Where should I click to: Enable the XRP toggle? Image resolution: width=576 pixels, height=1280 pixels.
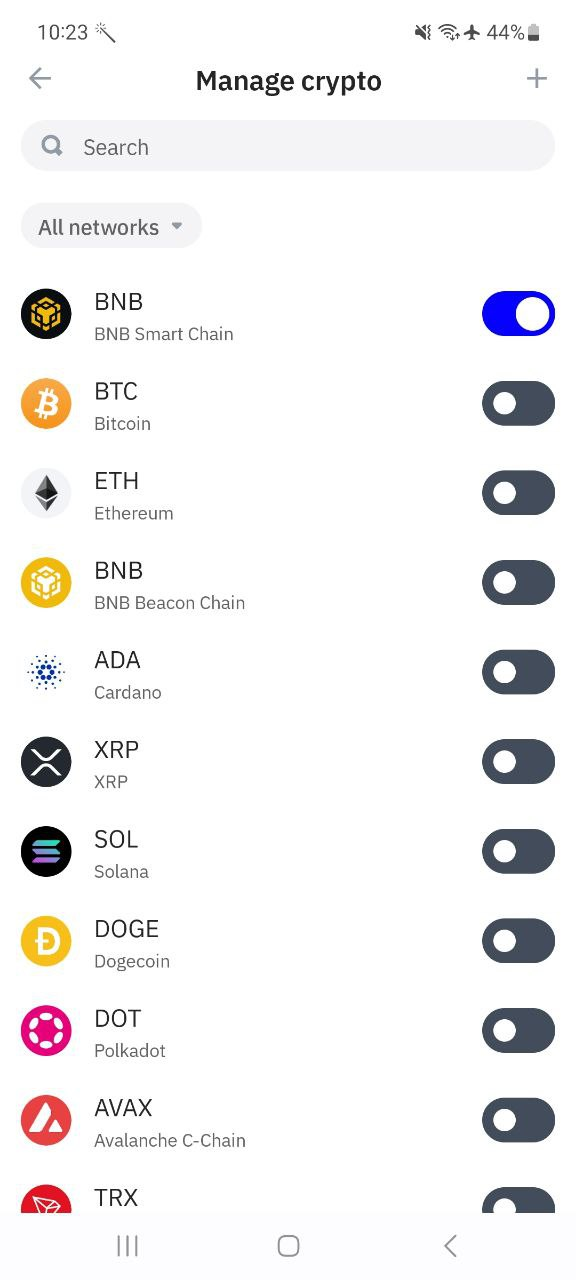(518, 762)
